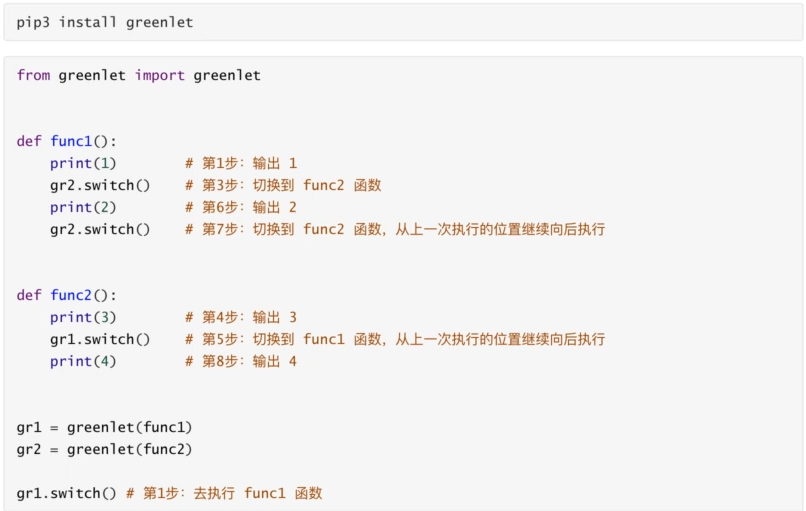Click the def func2 definition line
This screenshot has height=511, width=806.
(x=67, y=295)
